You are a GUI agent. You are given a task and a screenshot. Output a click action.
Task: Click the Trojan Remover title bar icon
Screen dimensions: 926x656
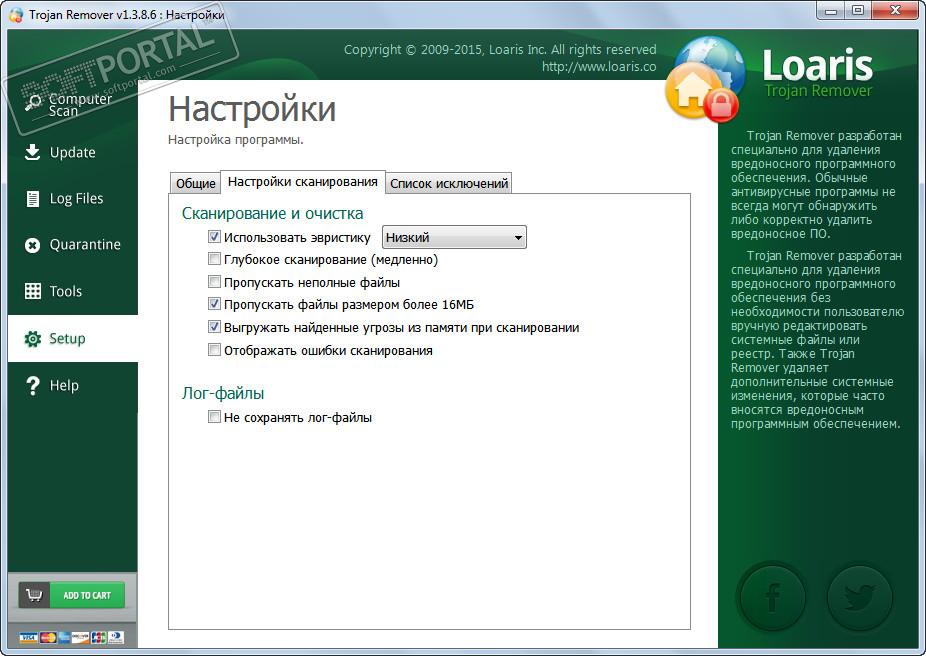tap(16, 15)
